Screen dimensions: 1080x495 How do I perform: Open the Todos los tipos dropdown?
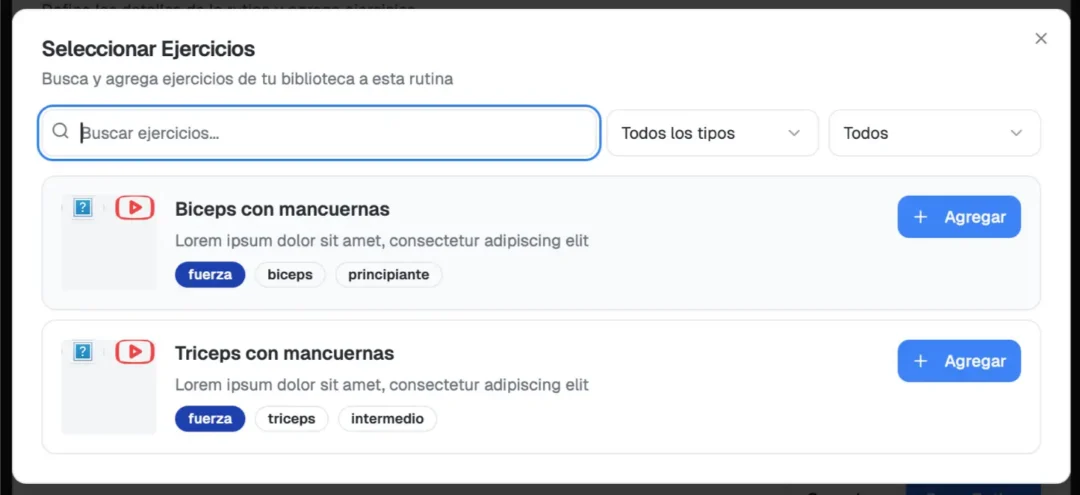[x=712, y=133]
